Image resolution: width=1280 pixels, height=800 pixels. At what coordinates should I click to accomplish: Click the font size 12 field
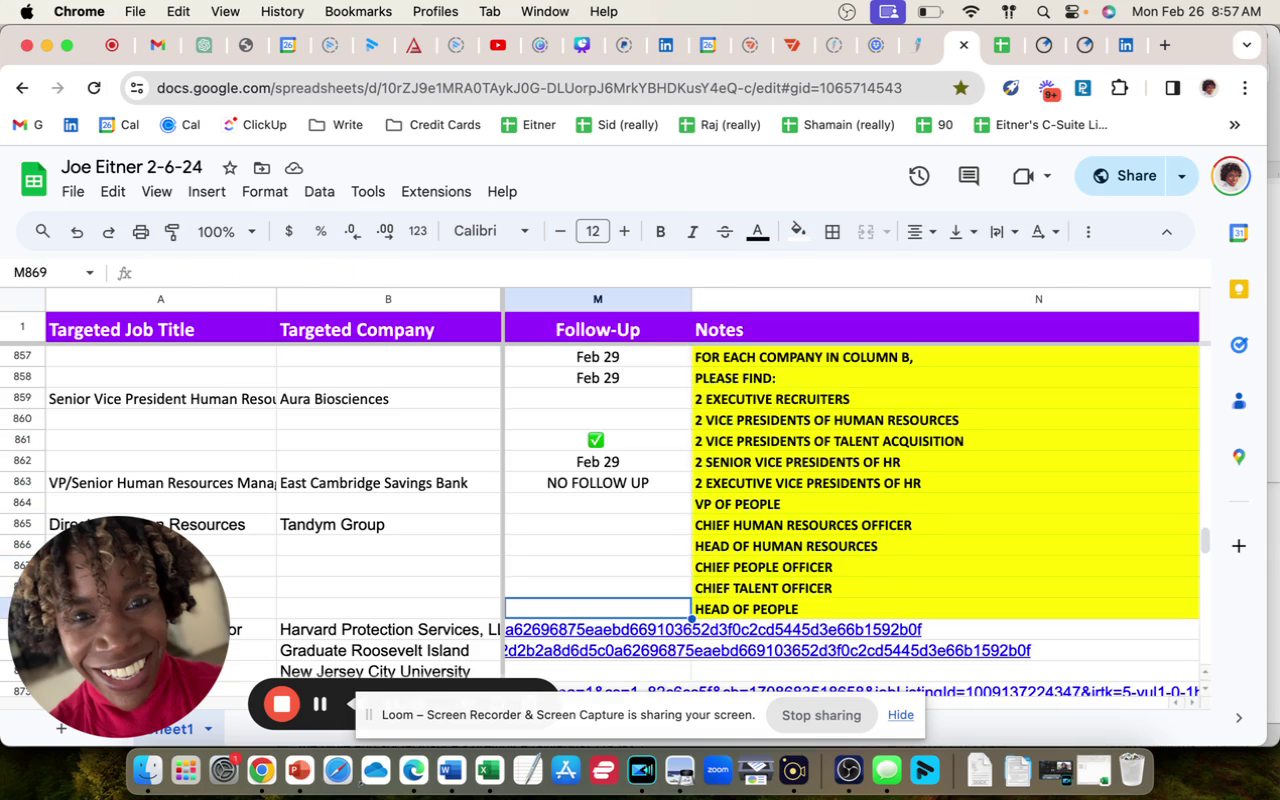[593, 232]
